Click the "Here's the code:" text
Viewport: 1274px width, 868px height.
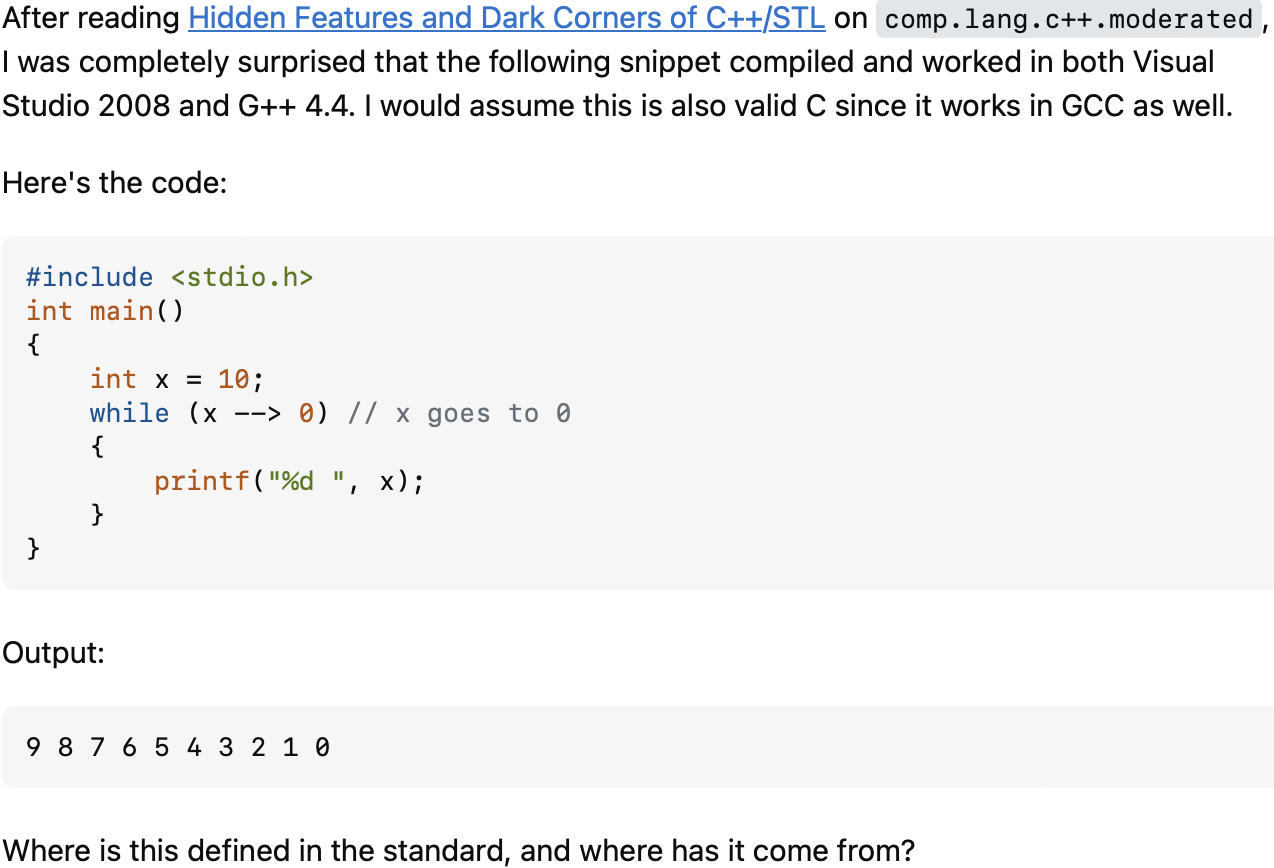tap(115, 184)
